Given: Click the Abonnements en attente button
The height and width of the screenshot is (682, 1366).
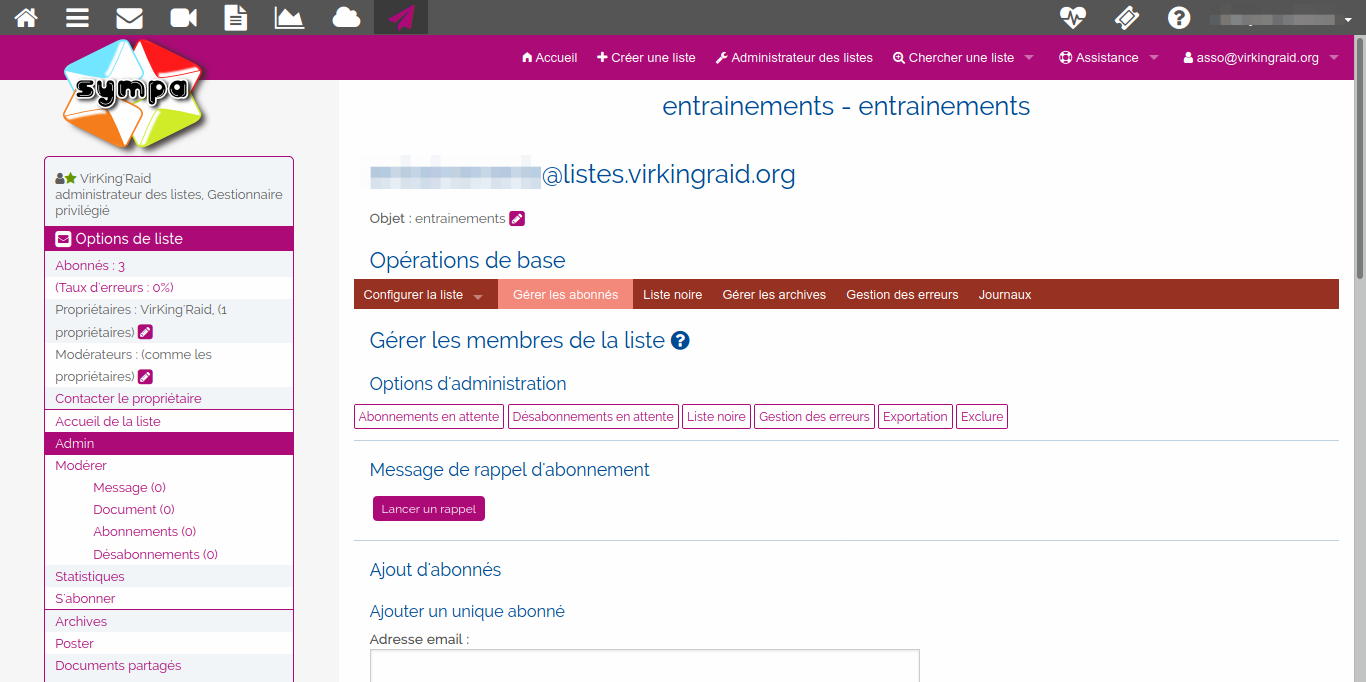Looking at the screenshot, I should click(429, 417).
